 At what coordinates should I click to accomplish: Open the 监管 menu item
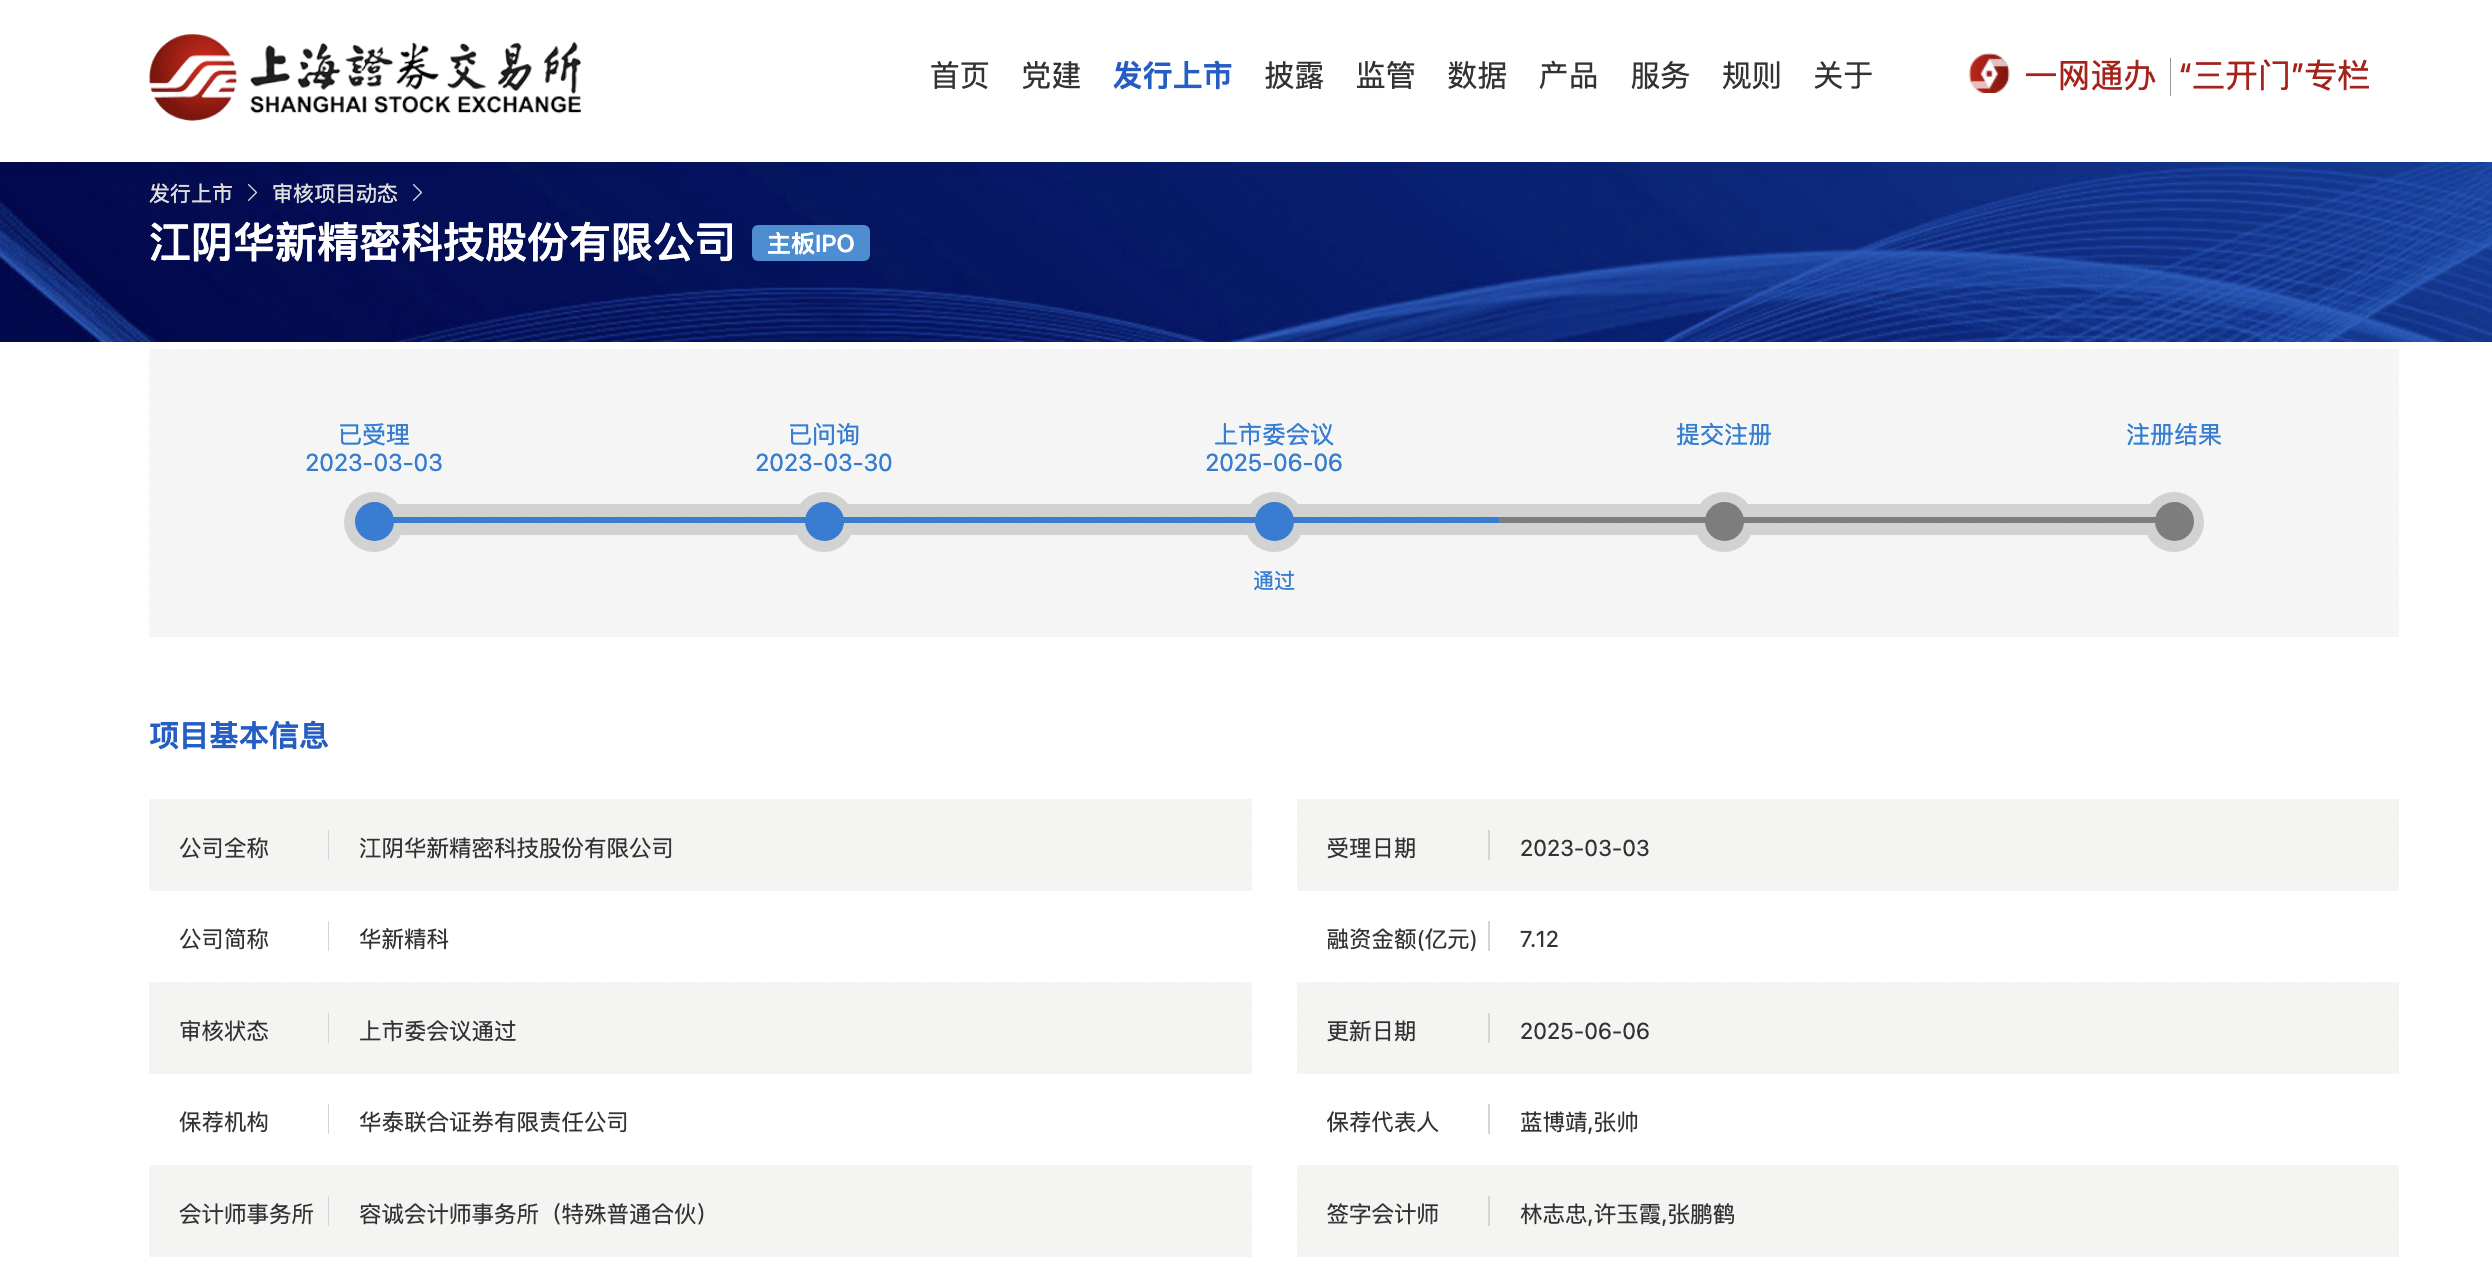pos(1385,75)
